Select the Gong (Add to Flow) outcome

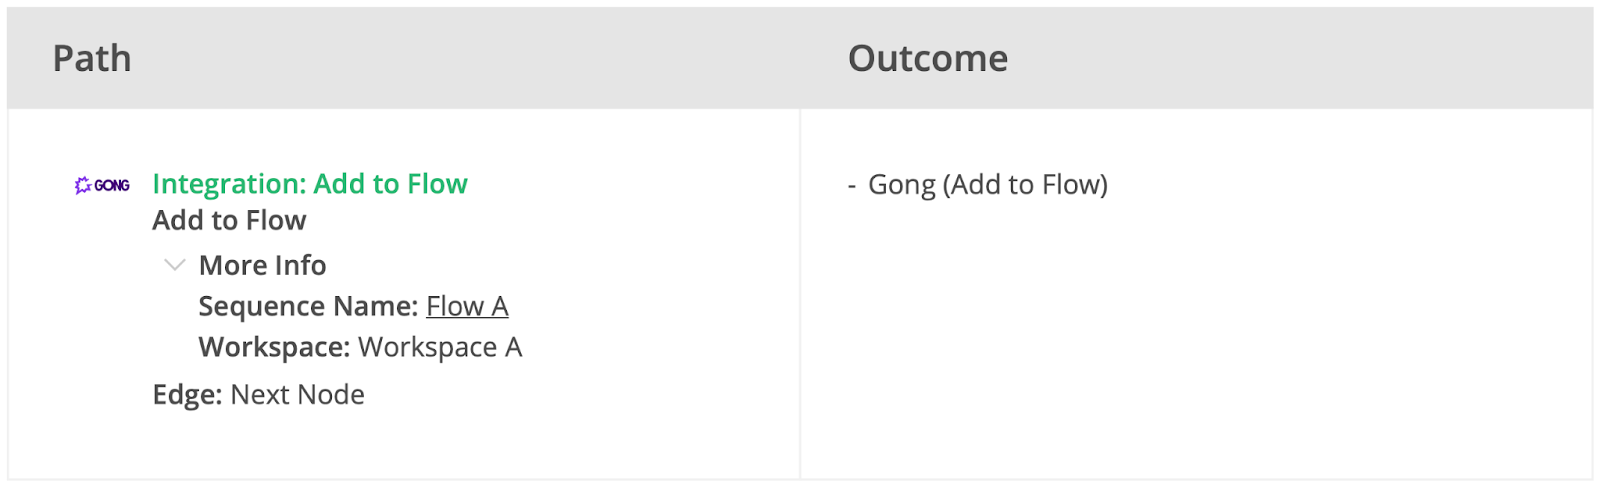[x=988, y=185]
